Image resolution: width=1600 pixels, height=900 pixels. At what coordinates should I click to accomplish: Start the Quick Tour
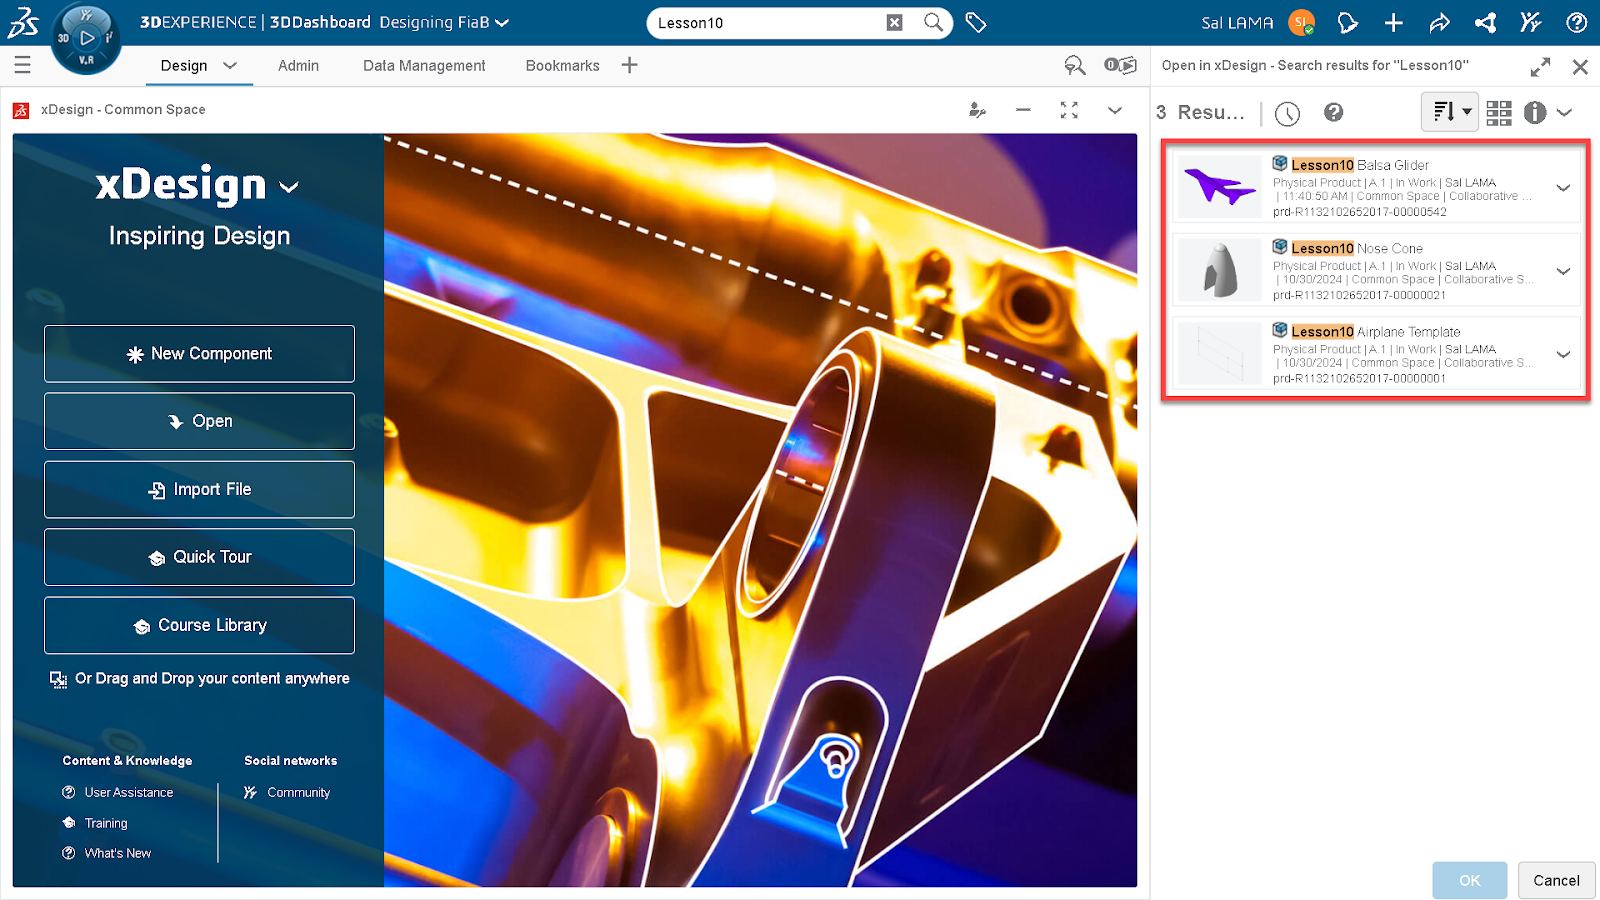coord(199,557)
